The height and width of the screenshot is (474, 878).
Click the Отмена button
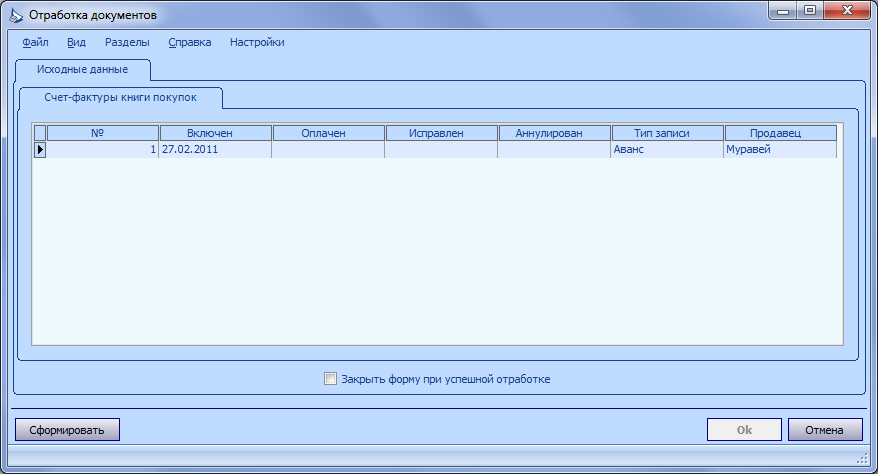[825, 430]
